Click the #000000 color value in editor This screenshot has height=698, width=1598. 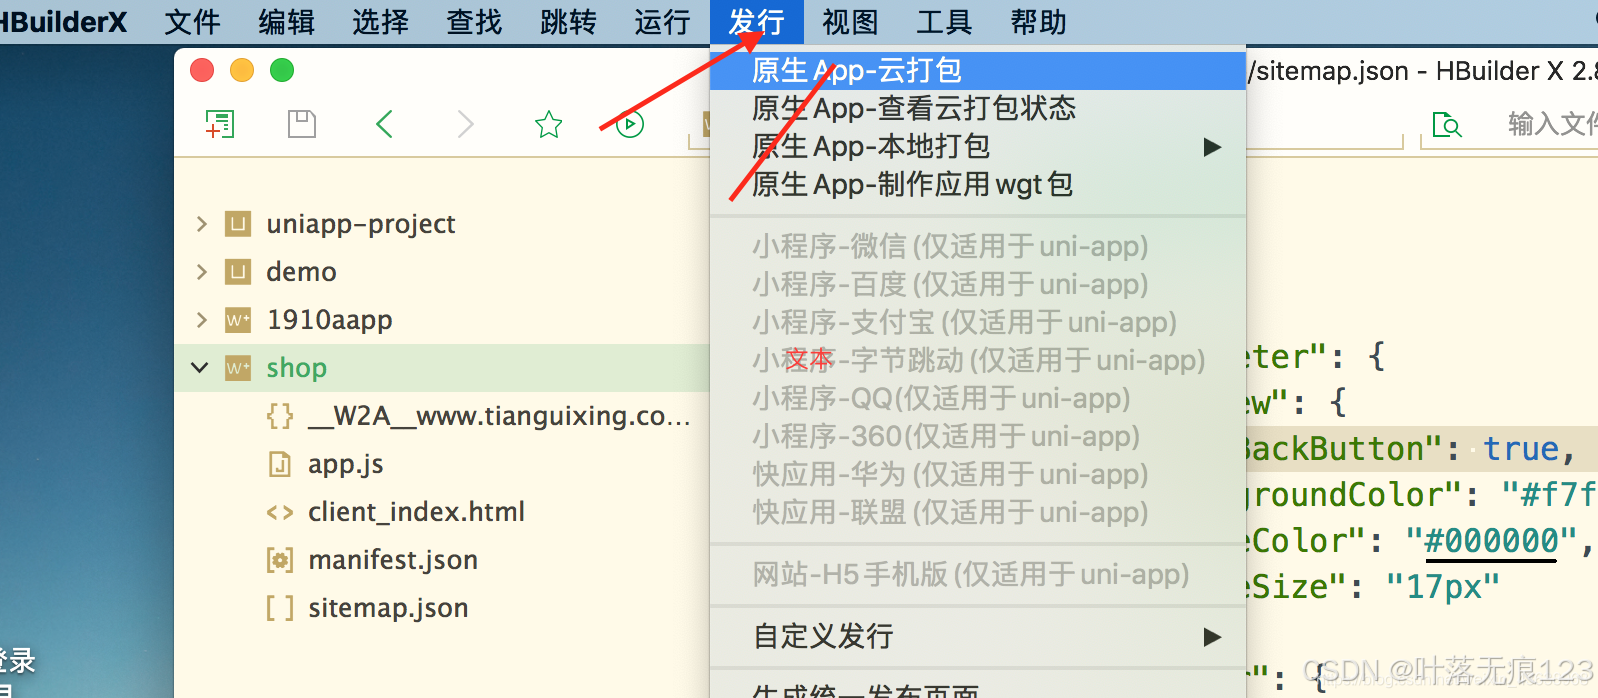pyautogui.click(x=1491, y=541)
